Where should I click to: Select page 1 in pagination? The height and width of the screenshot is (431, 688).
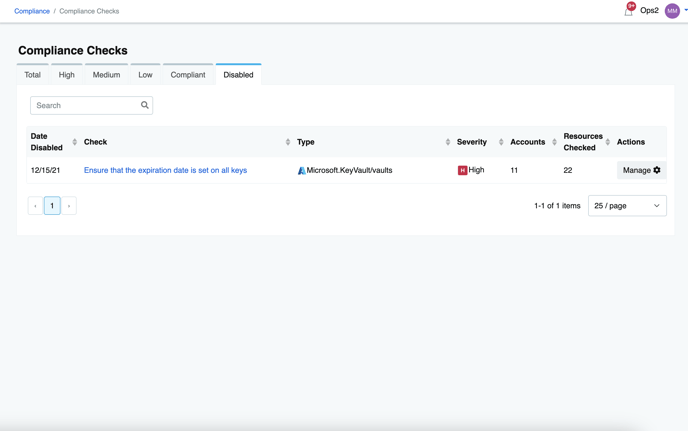[52, 206]
